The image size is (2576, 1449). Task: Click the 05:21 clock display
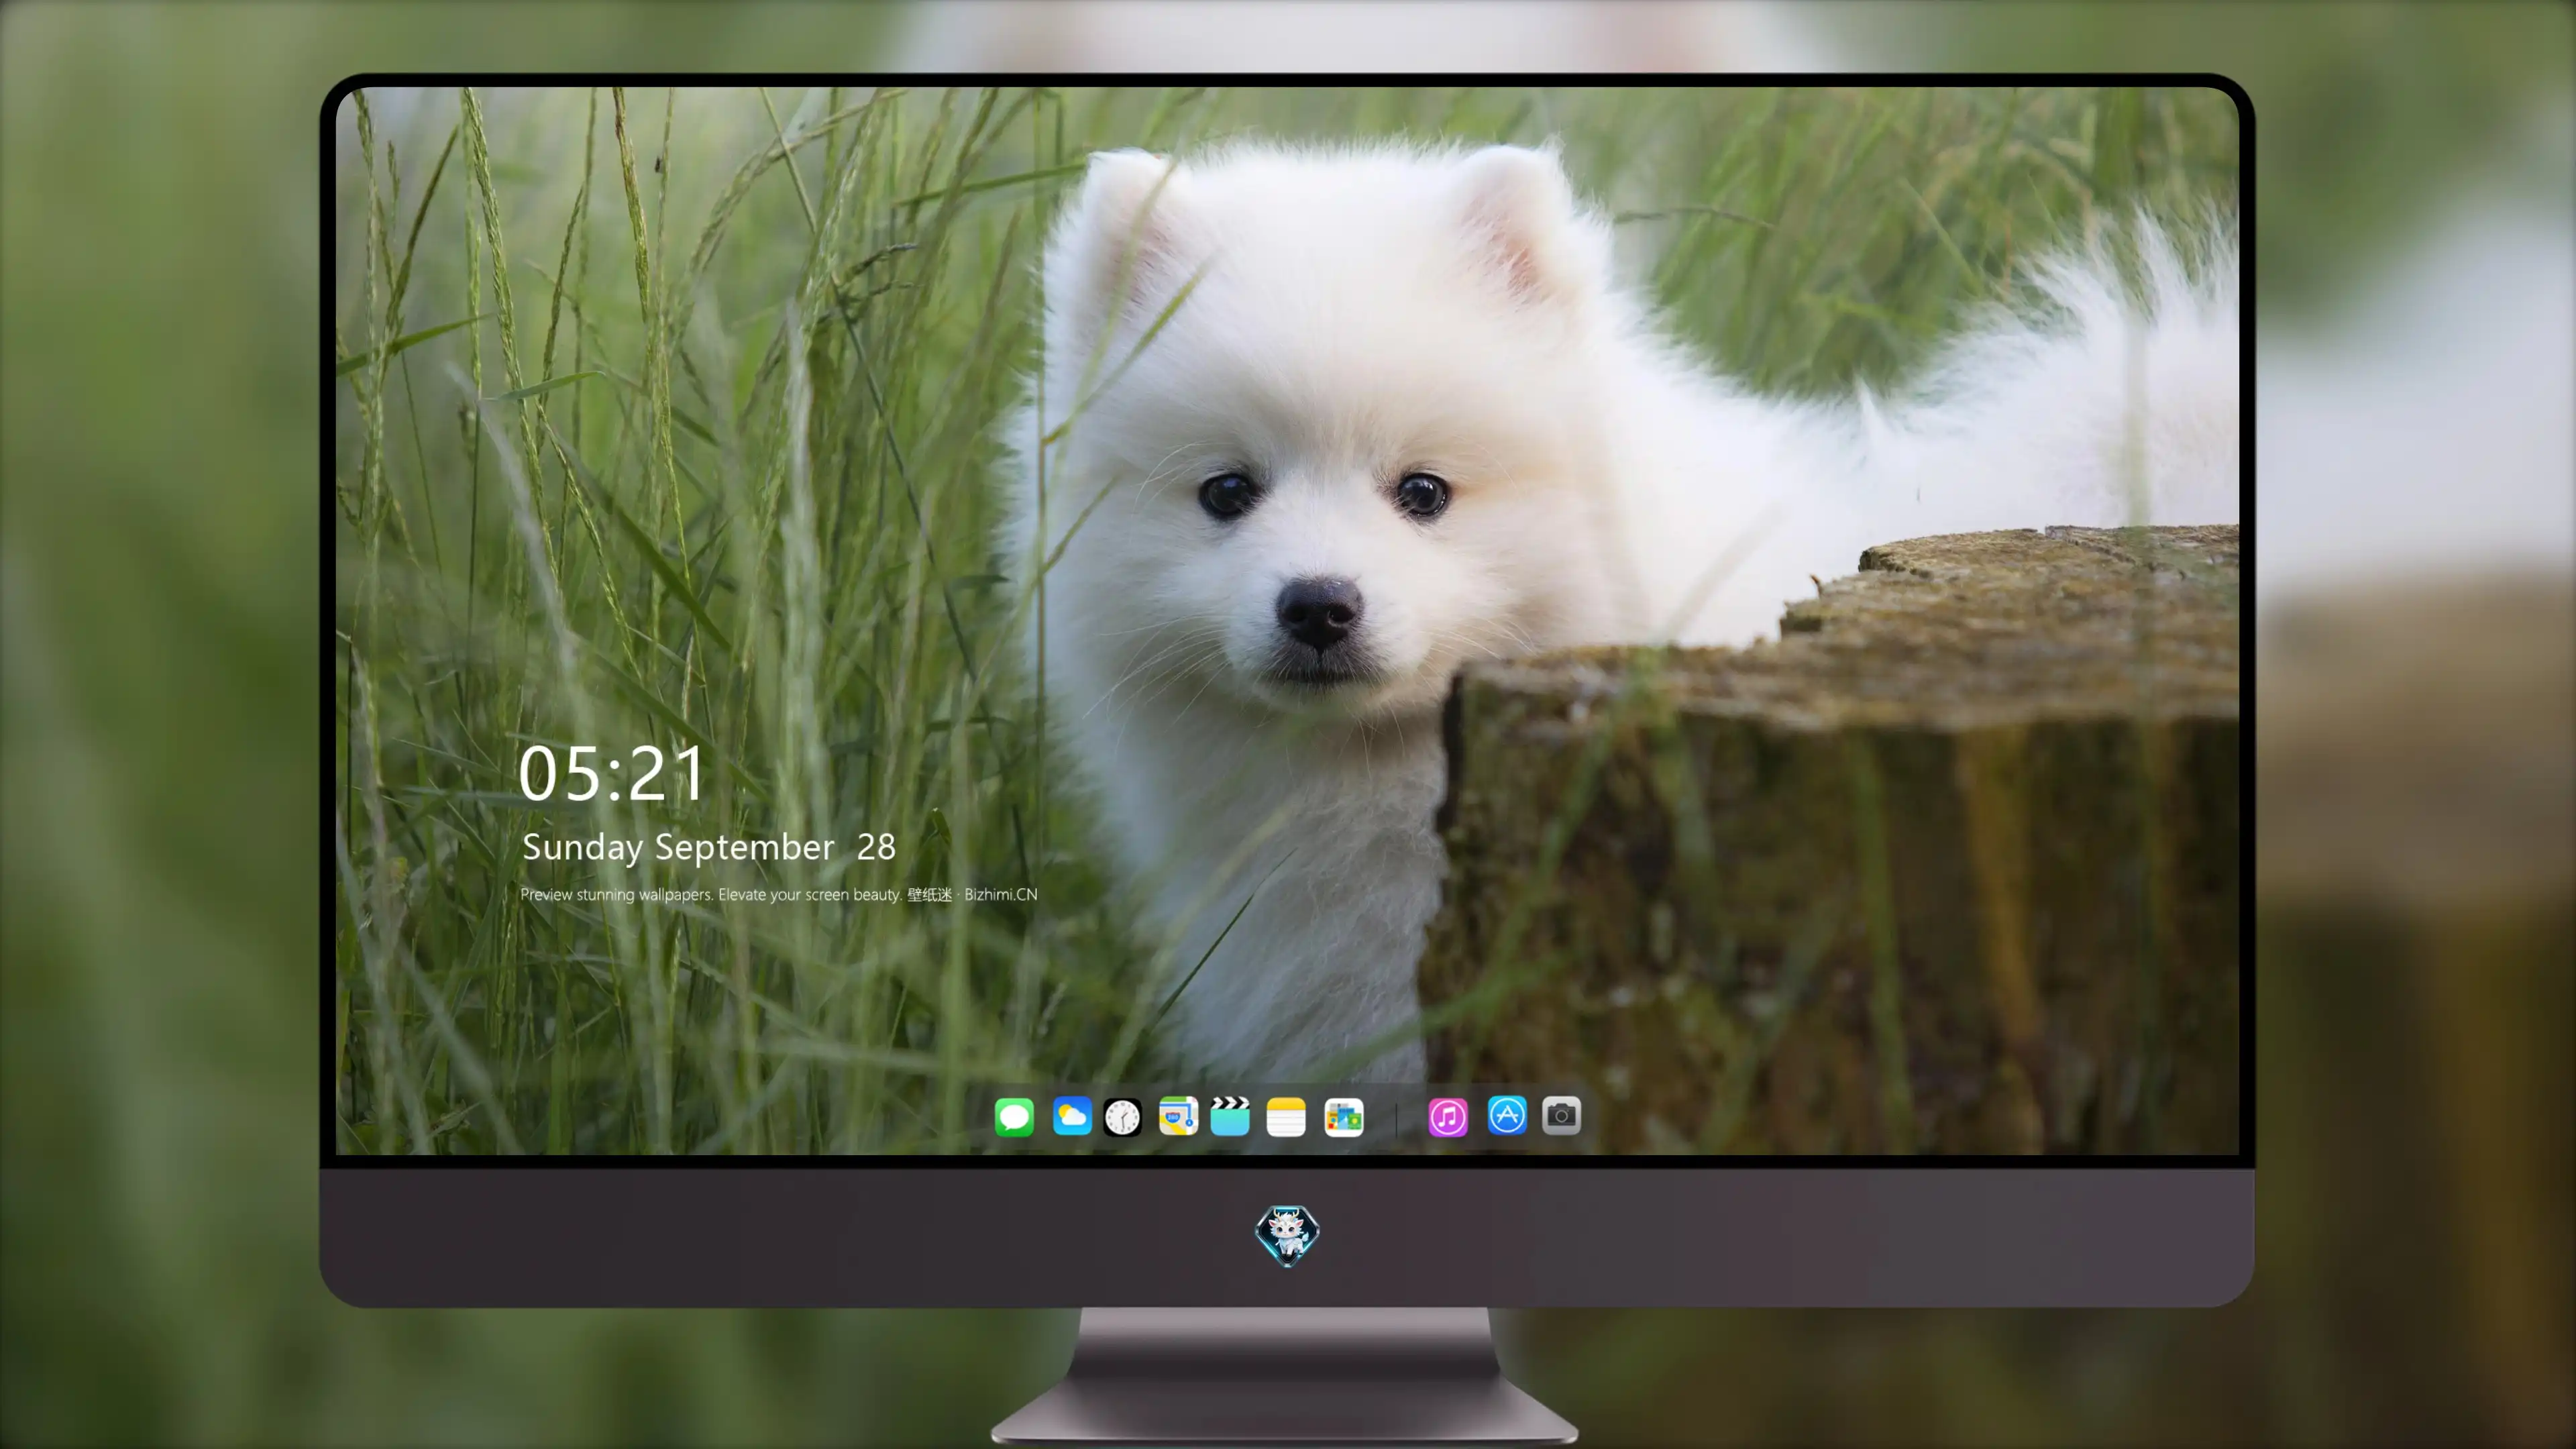[612, 774]
